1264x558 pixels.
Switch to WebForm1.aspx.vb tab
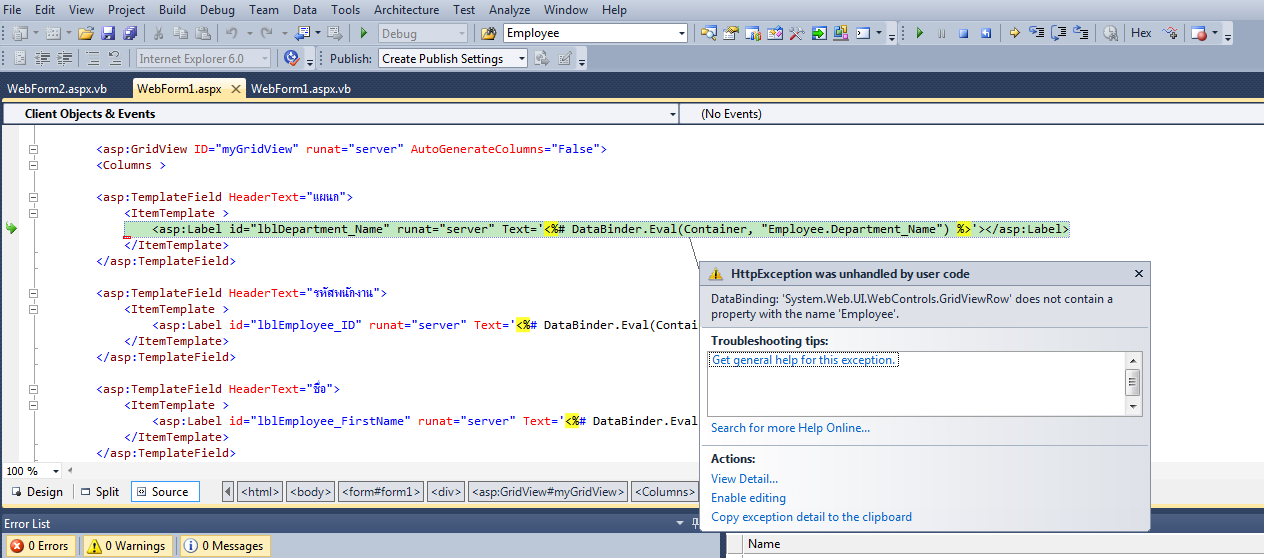coord(301,89)
